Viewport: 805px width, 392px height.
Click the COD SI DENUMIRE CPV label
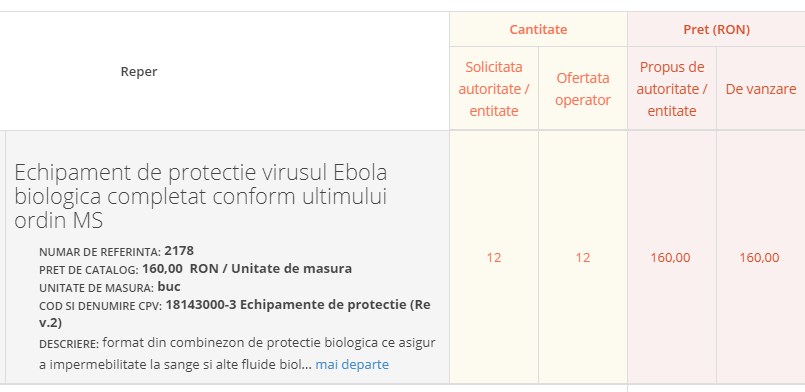tap(101, 306)
